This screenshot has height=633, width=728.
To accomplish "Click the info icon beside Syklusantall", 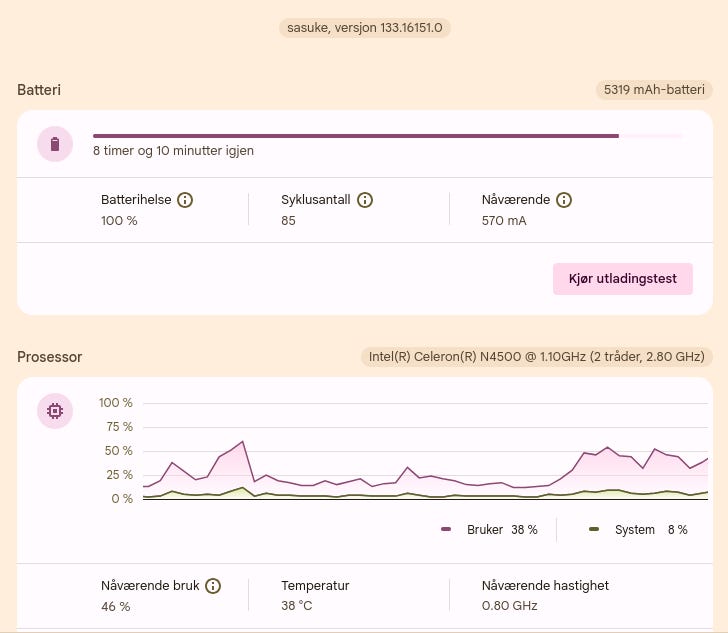I will click(365, 200).
